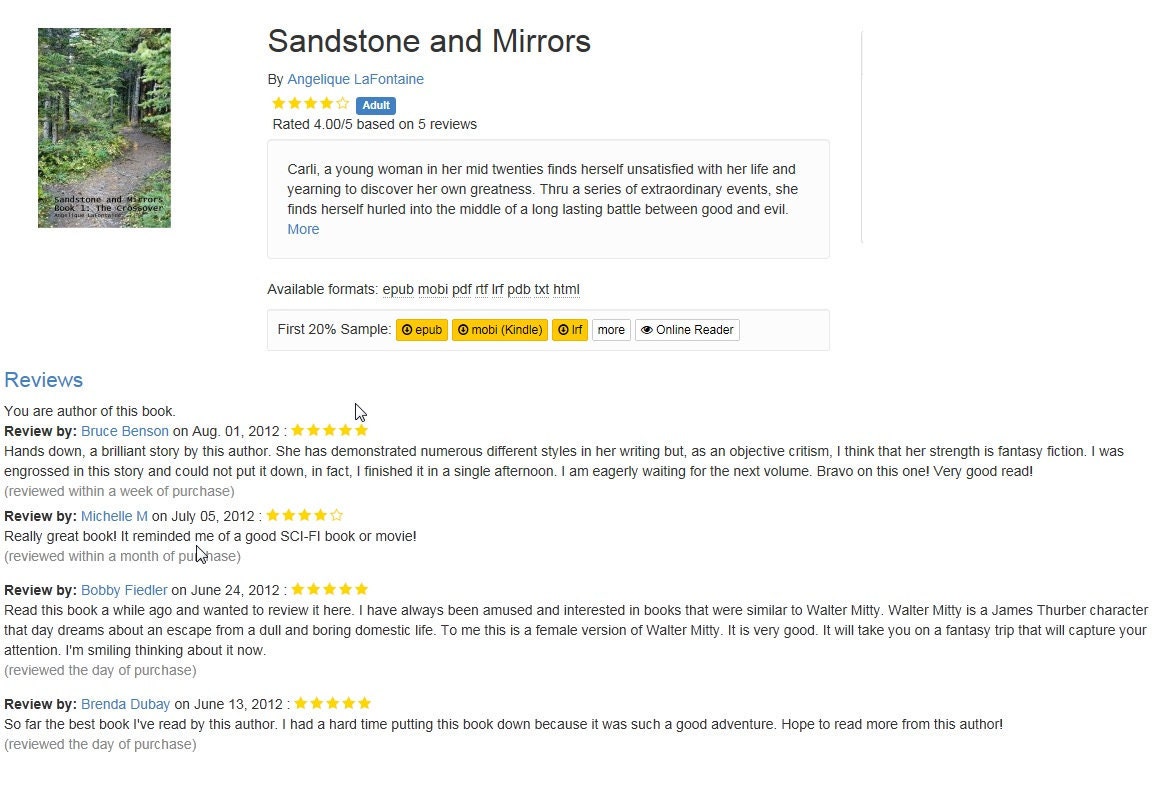Open author Angelique LaFontaine's page
This screenshot has height=794, width=1168.
[355, 79]
